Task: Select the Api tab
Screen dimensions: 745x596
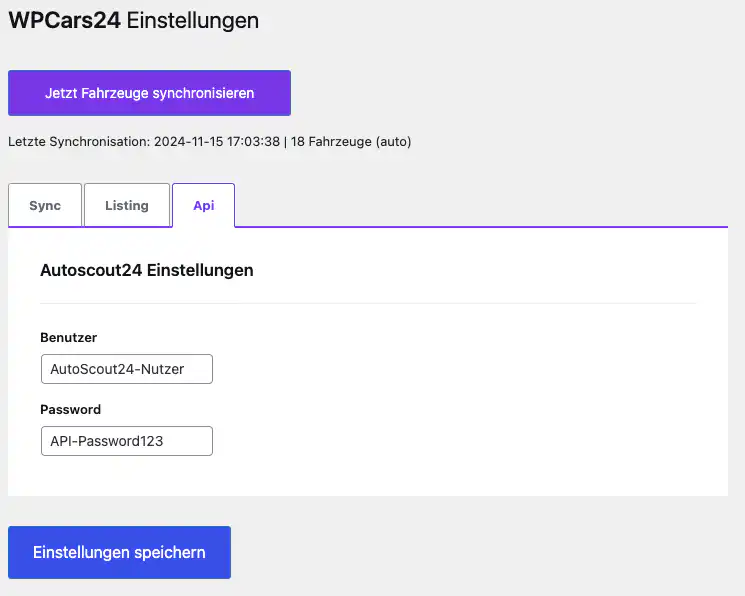Action: [x=203, y=205]
